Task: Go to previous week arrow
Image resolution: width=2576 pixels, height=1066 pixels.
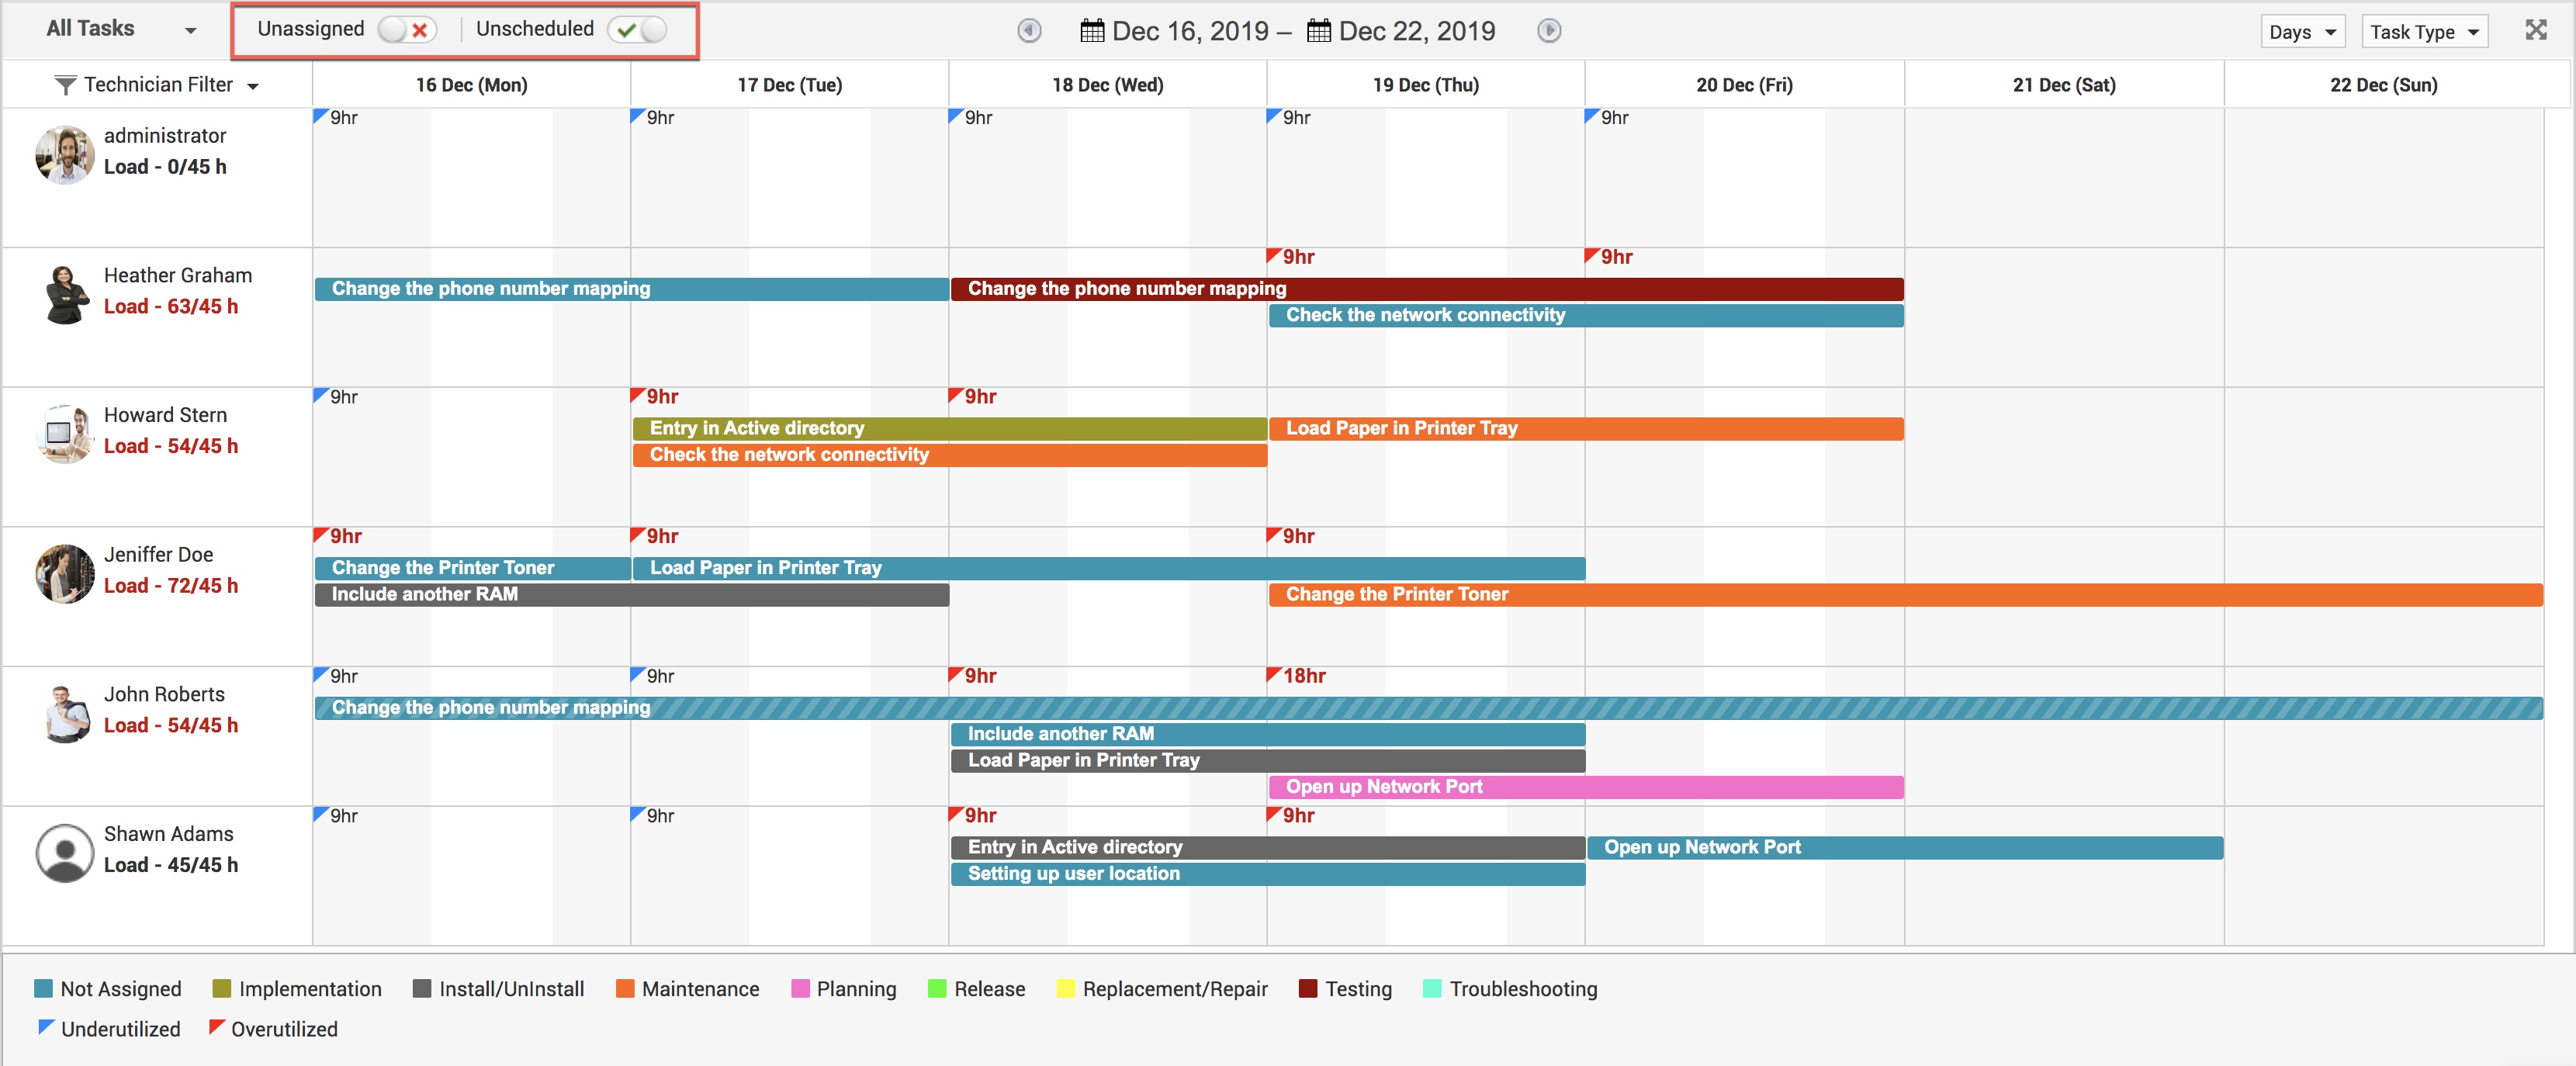Action: point(1029,31)
